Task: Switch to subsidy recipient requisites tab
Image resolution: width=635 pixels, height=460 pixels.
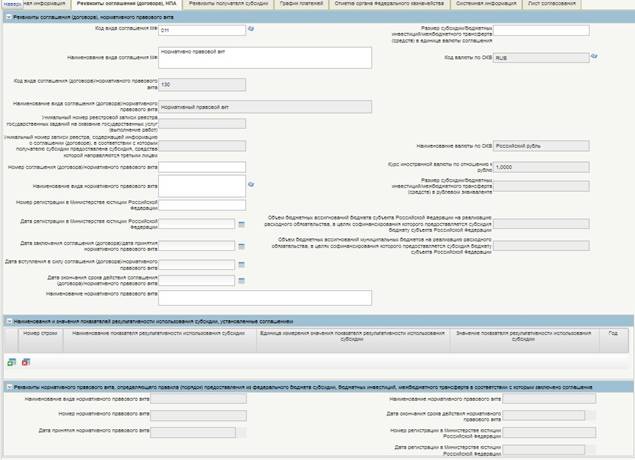Action: [228, 5]
